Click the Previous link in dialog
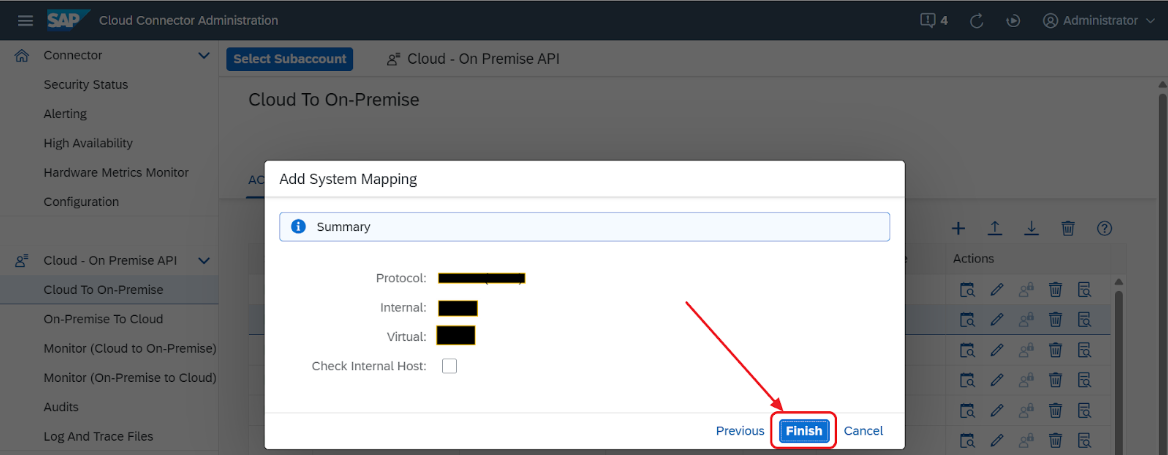1168x455 pixels. click(740, 431)
